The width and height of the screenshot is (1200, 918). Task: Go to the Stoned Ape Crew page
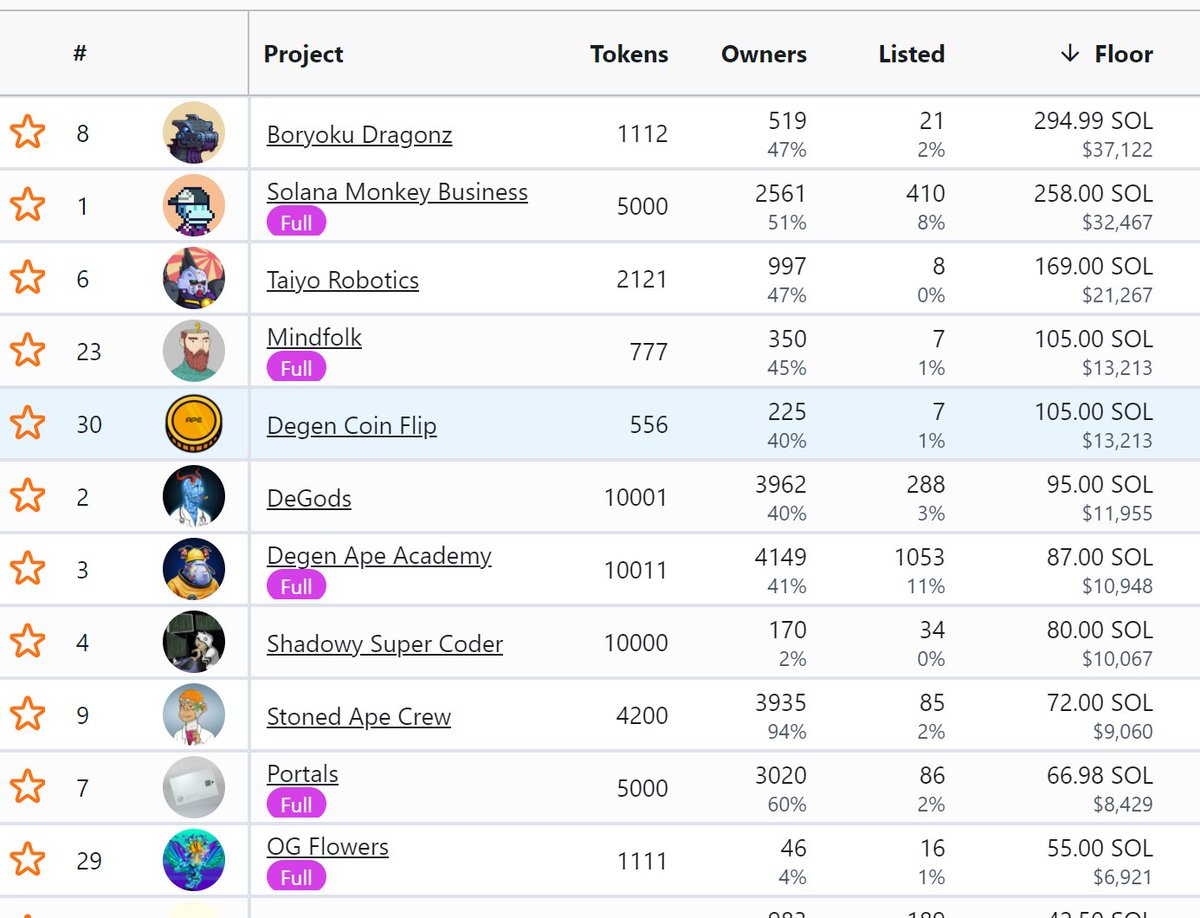pyautogui.click(x=359, y=717)
